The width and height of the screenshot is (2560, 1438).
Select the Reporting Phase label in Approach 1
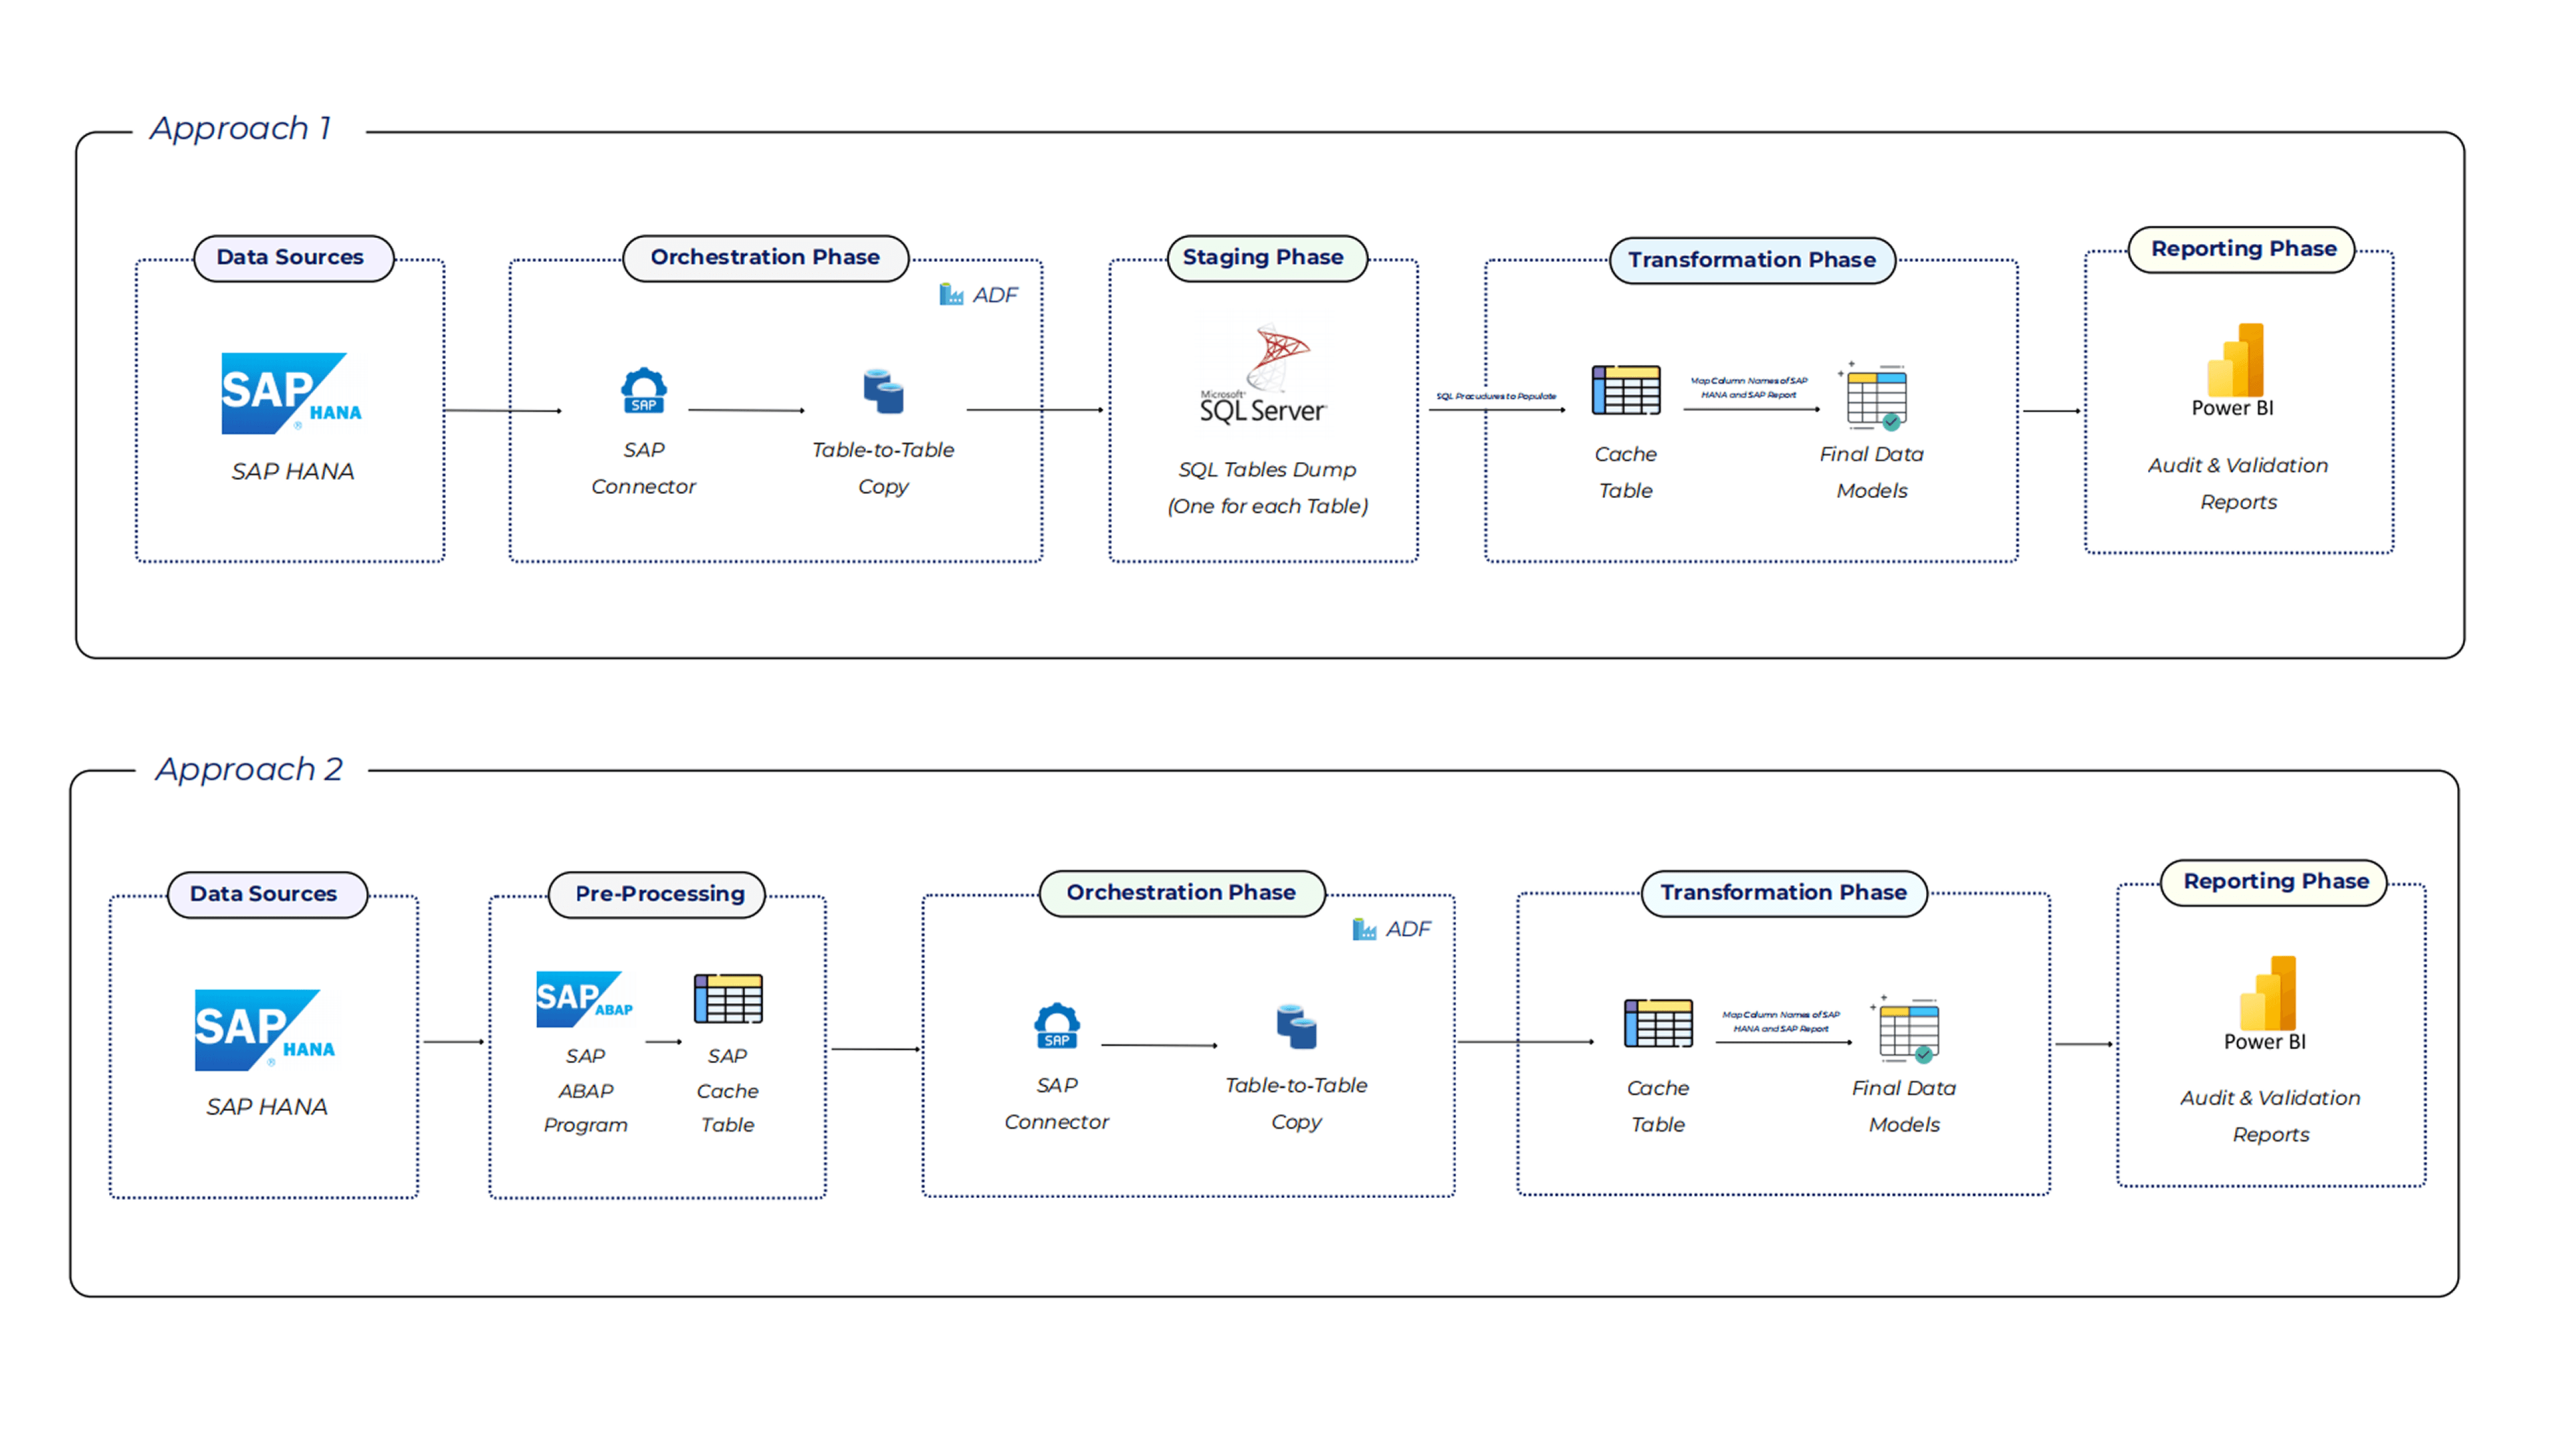[2241, 249]
